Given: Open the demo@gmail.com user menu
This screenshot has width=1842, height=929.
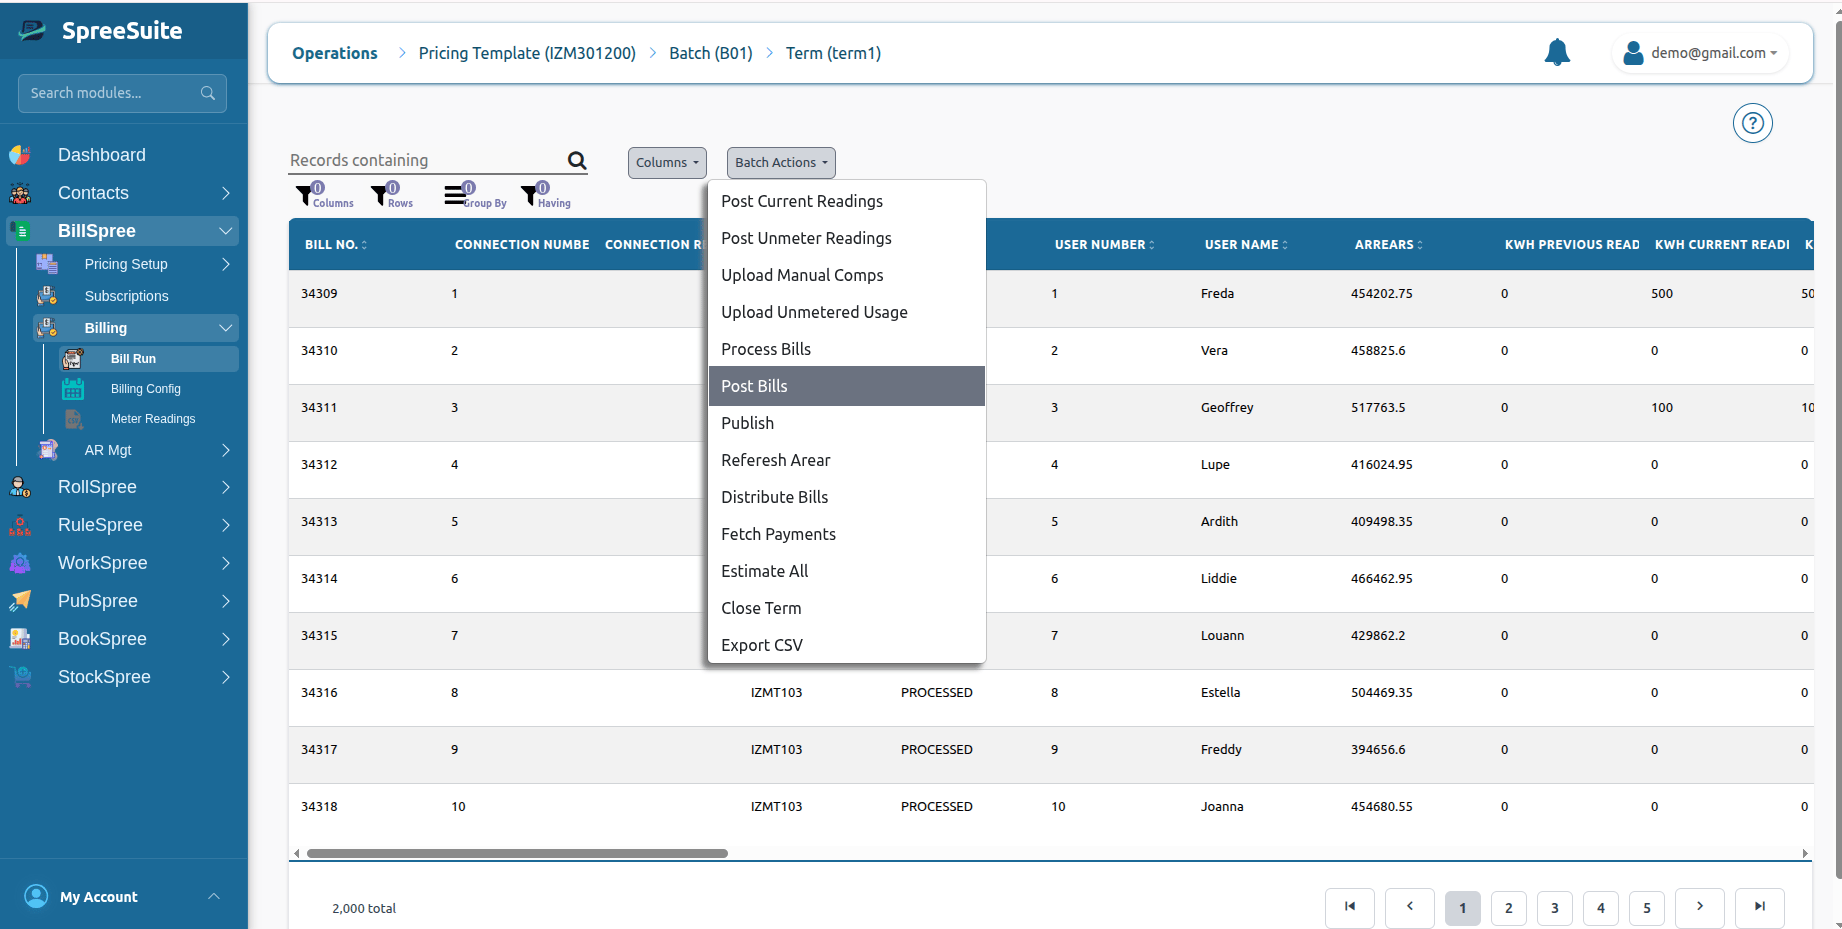Looking at the screenshot, I should click(1700, 53).
